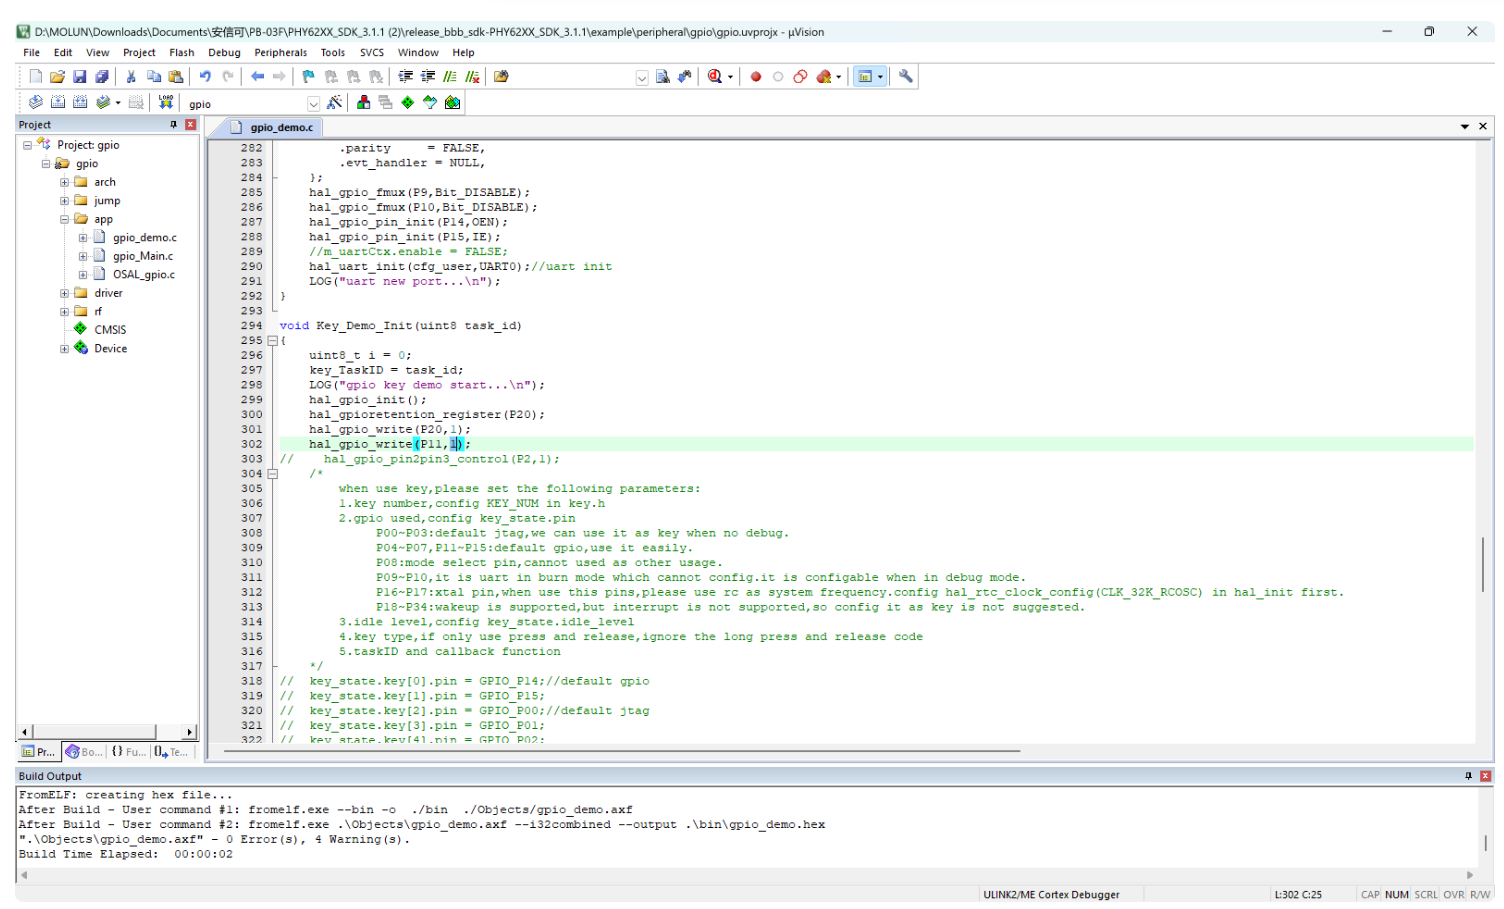
Task: Navigate backwards with blue left arrow
Action: pyautogui.click(x=258, y=76)
